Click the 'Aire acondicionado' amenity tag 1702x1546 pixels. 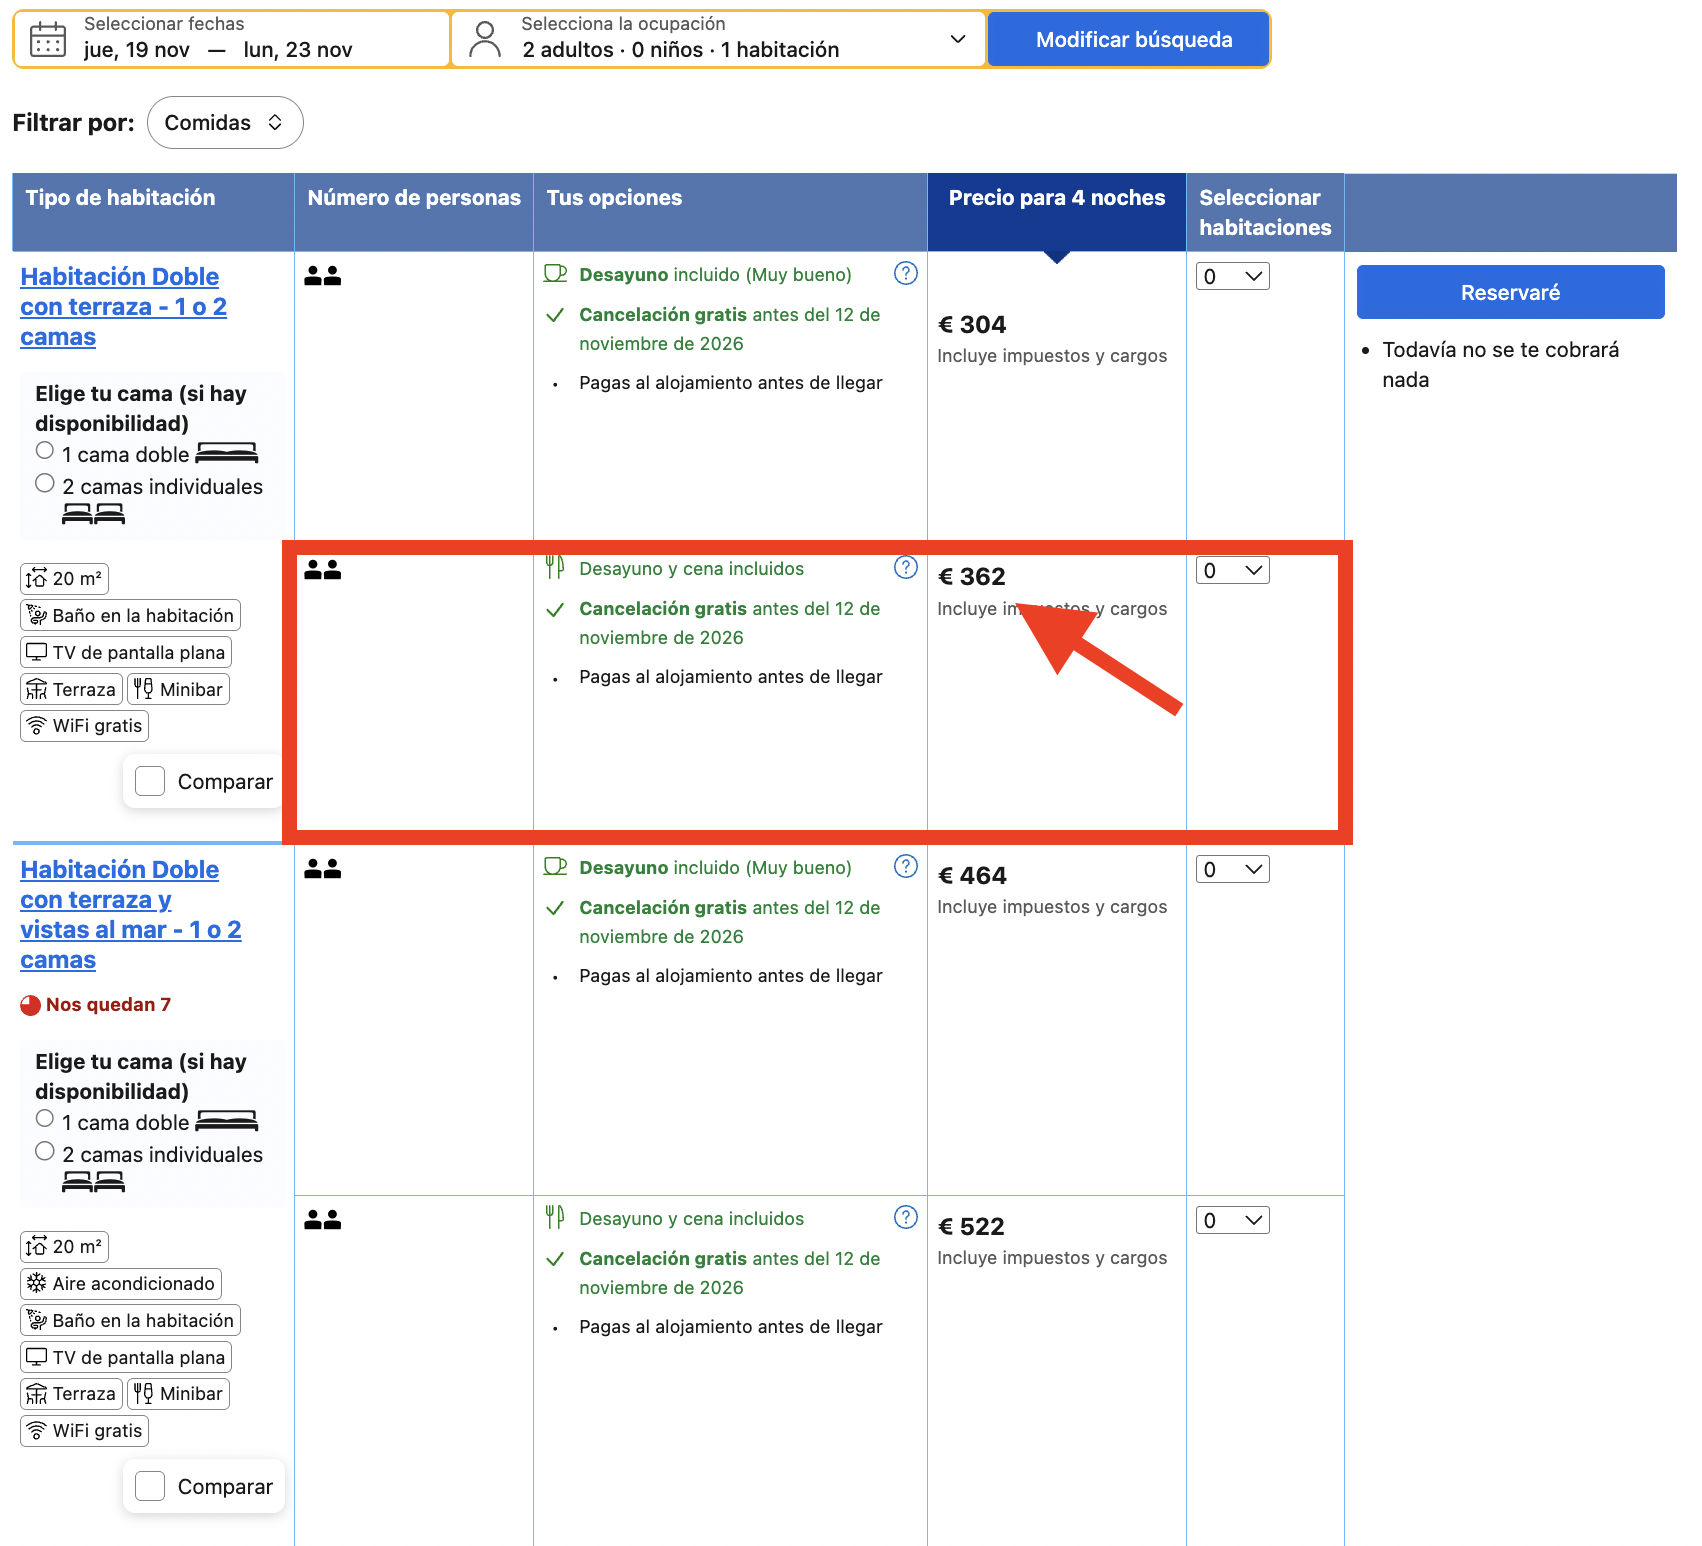coord(121,1283)
